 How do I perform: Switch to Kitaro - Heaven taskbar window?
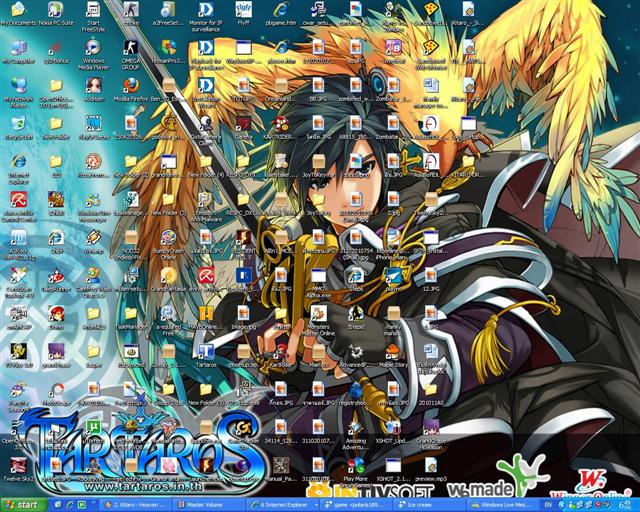(x=136, y=505)
